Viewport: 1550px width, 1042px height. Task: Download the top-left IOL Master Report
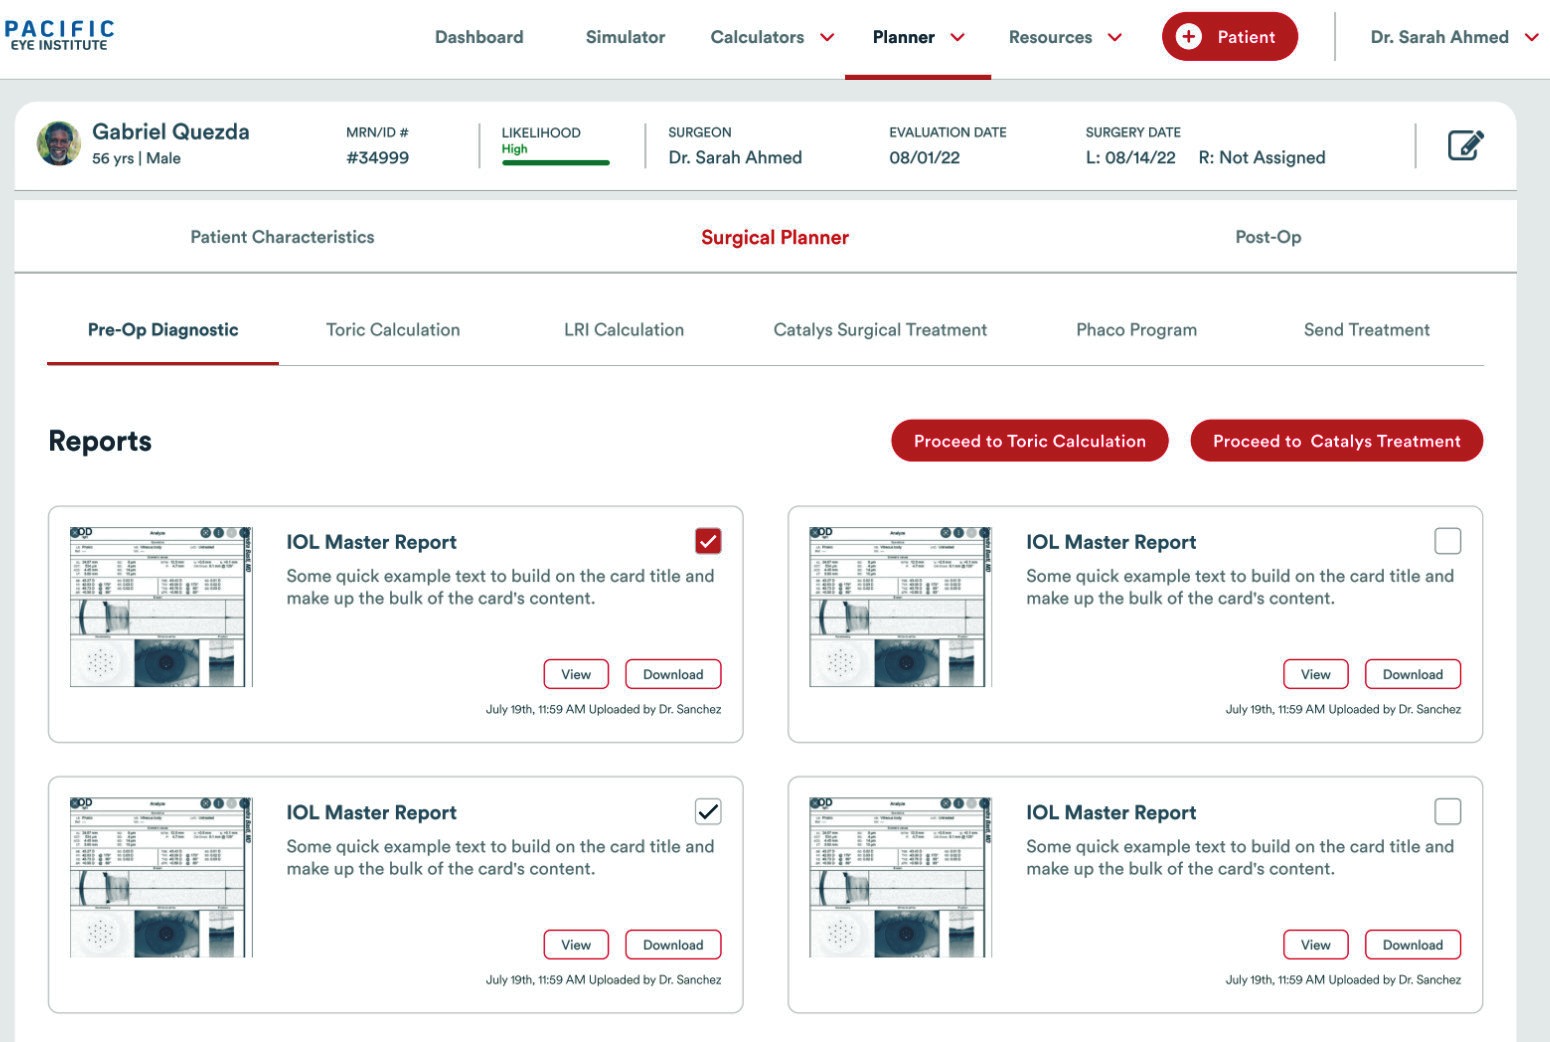[x=673, y=674]
